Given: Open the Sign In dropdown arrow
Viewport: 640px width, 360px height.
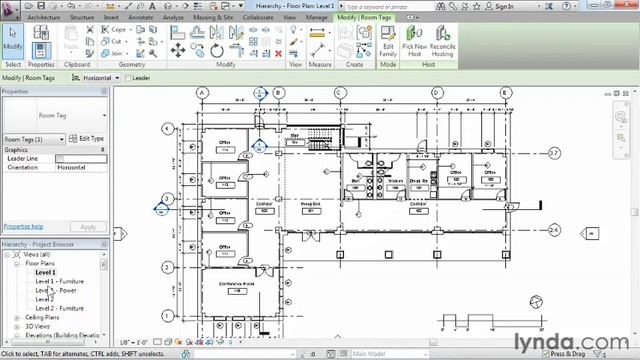Looking at the screenshot, I should 539,7.
